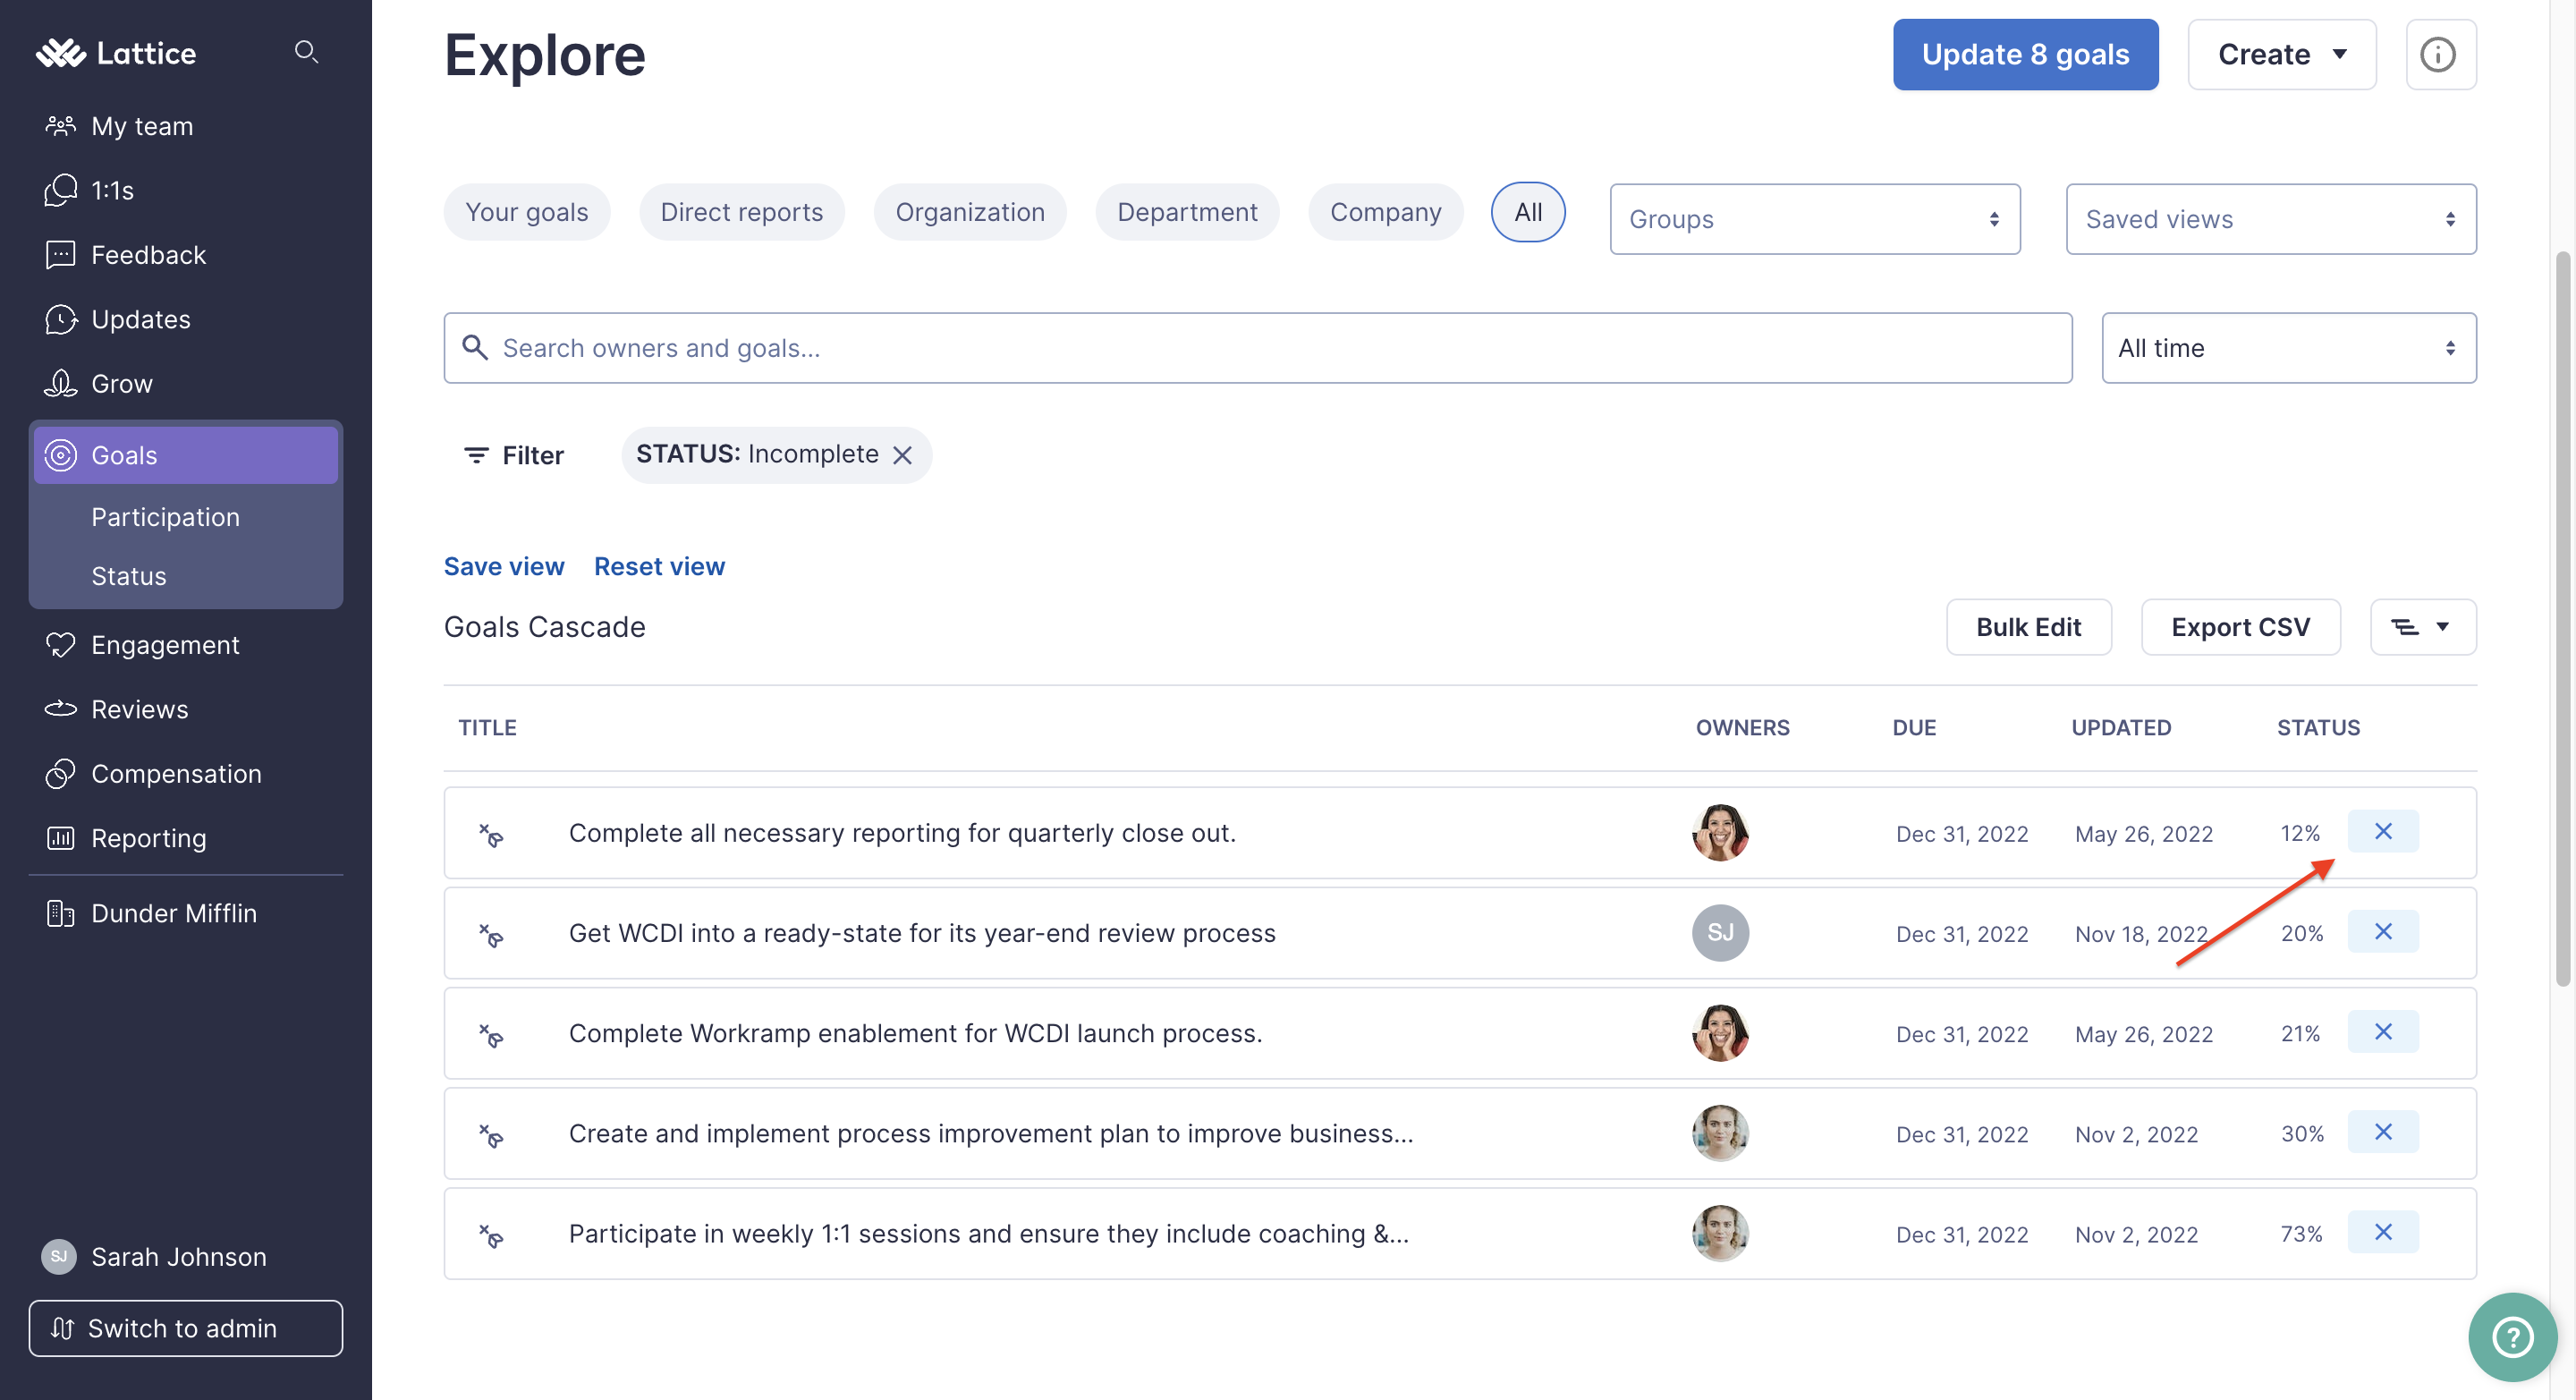
Task: Focus the Search owners and goals field
Action: (1258, 348)
